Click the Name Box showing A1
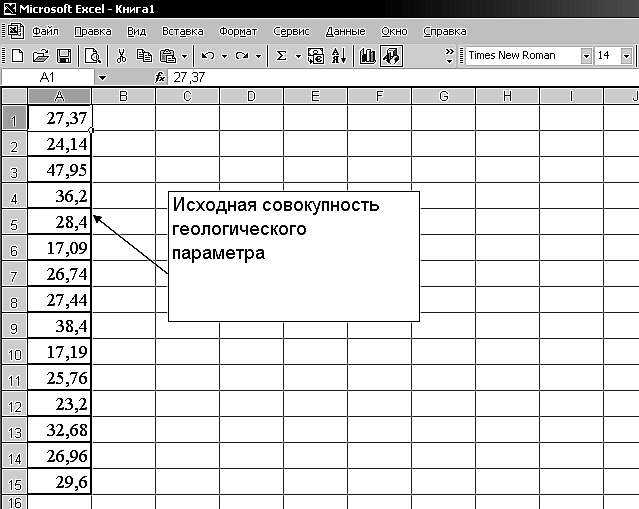The image size is (639, 509). point(47,77)
